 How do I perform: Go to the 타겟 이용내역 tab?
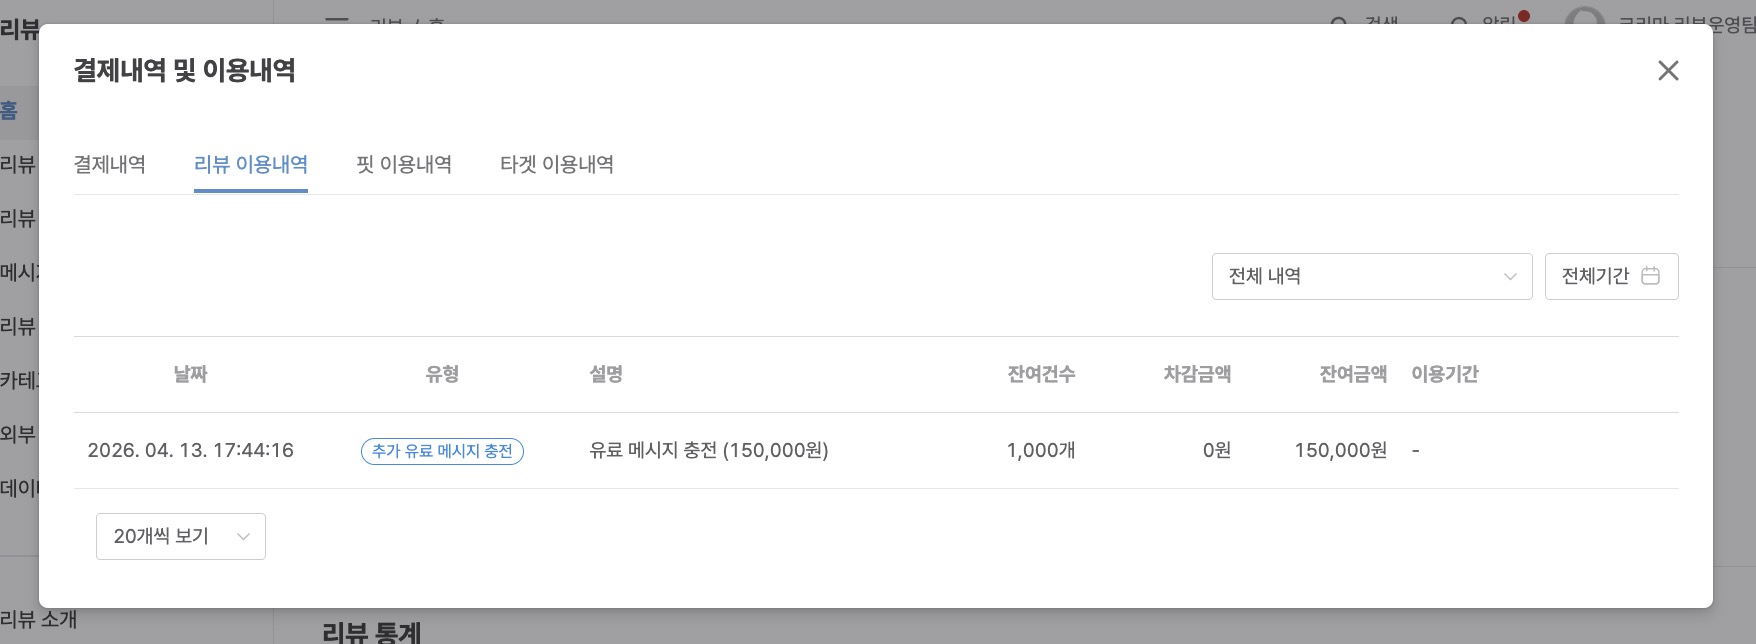click(557, 164)
